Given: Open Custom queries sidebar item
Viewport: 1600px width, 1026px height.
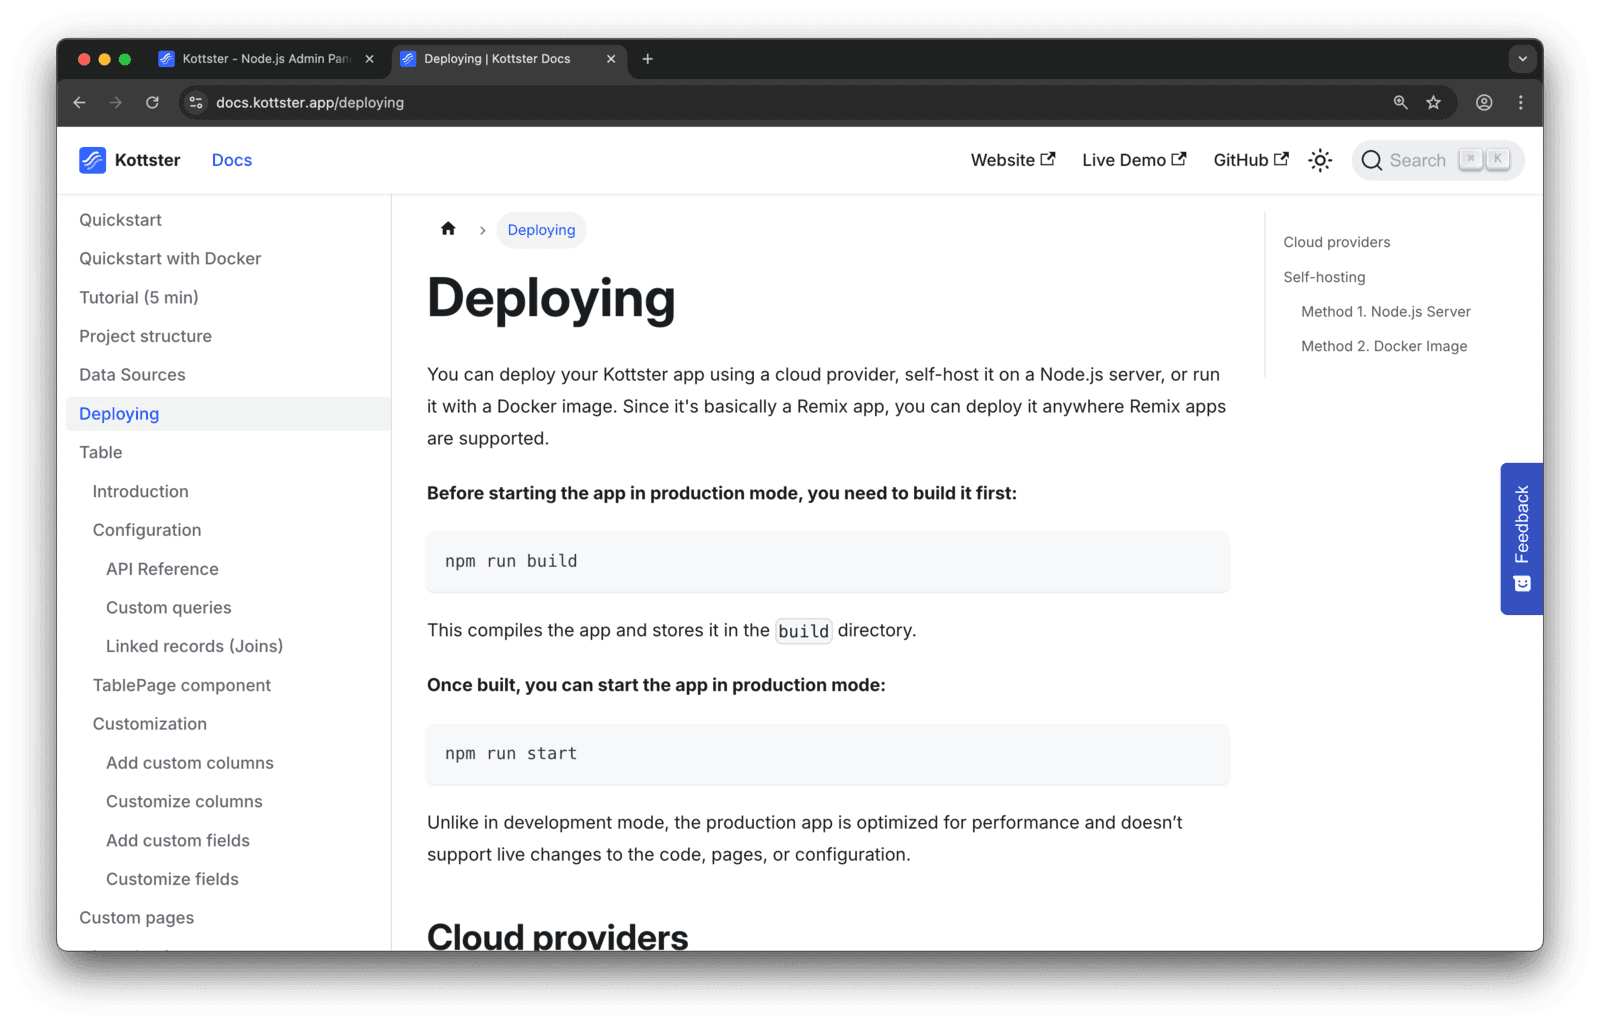Looking at the screenshot, I should (x=168, y=607).
